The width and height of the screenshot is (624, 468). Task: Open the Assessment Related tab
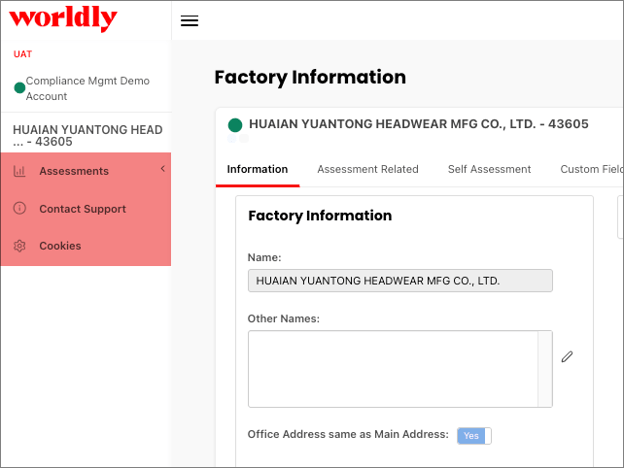click(x=368, y=169)
